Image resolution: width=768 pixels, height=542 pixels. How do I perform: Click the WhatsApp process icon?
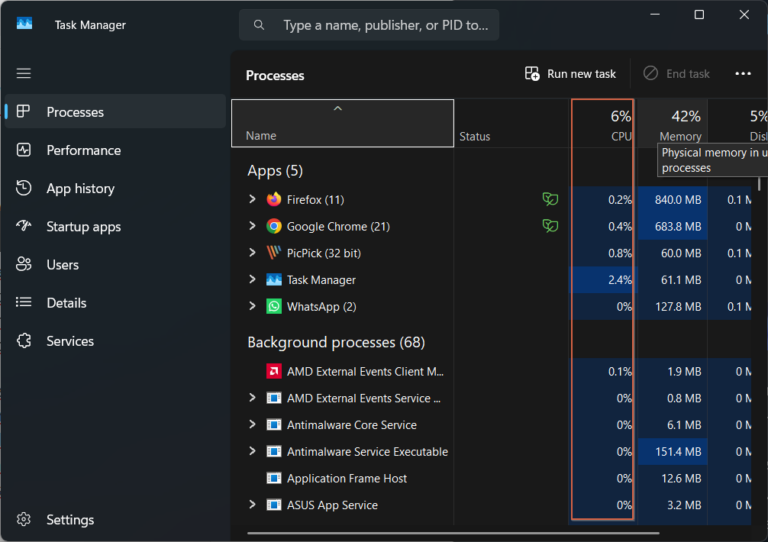point(274,306)
